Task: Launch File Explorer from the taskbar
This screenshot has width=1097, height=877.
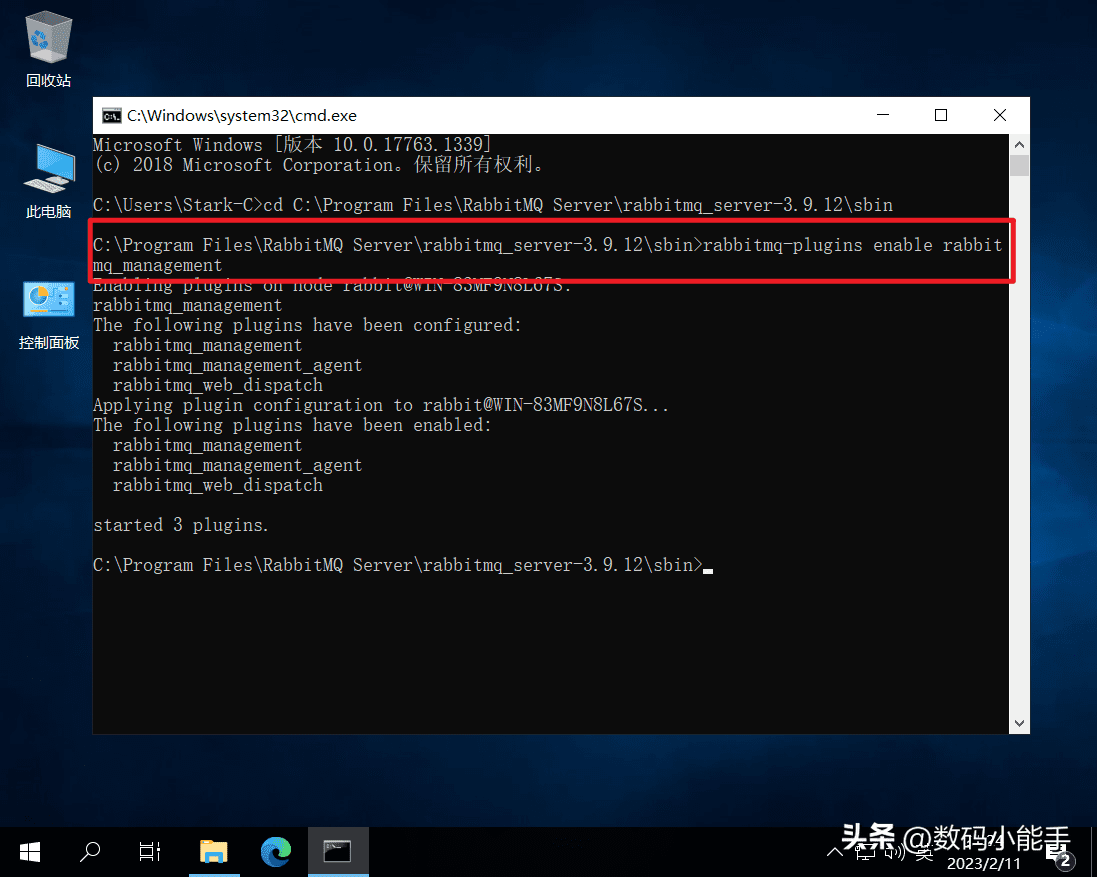Action: click(x=213, y=851)
